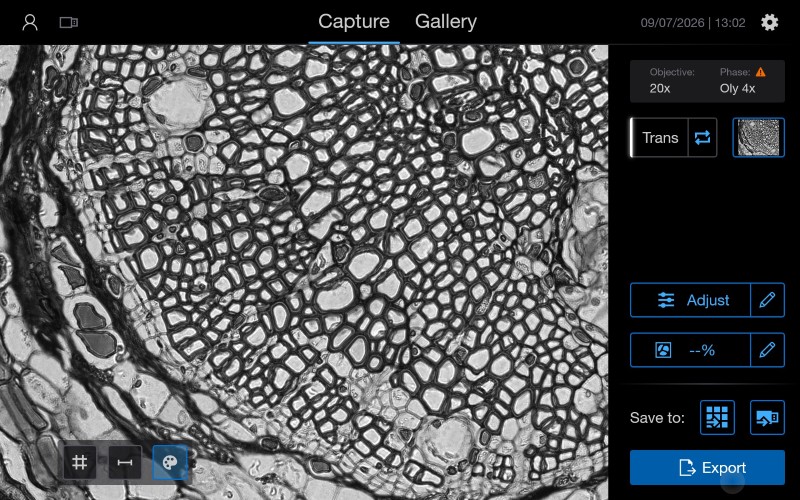Edit confluence settings with the pencil icon
Screen dimensions: 800x500
[767, 350]
